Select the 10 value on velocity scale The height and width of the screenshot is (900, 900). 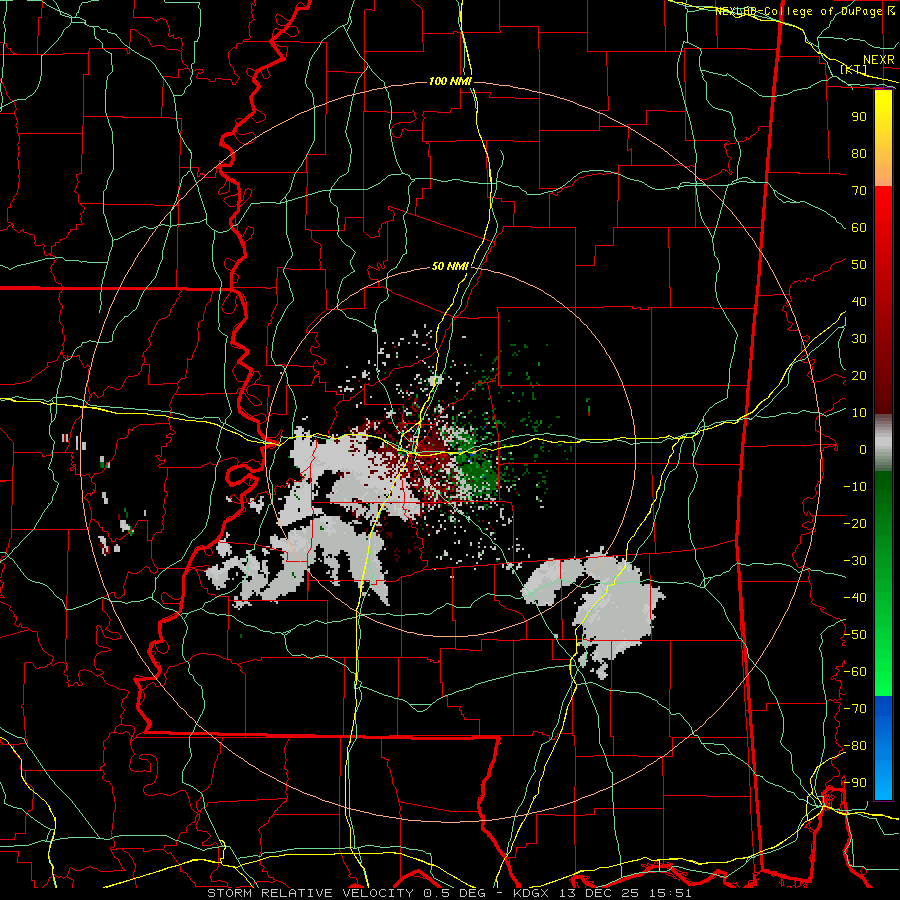pyautogui.click(x=859, y=413)
